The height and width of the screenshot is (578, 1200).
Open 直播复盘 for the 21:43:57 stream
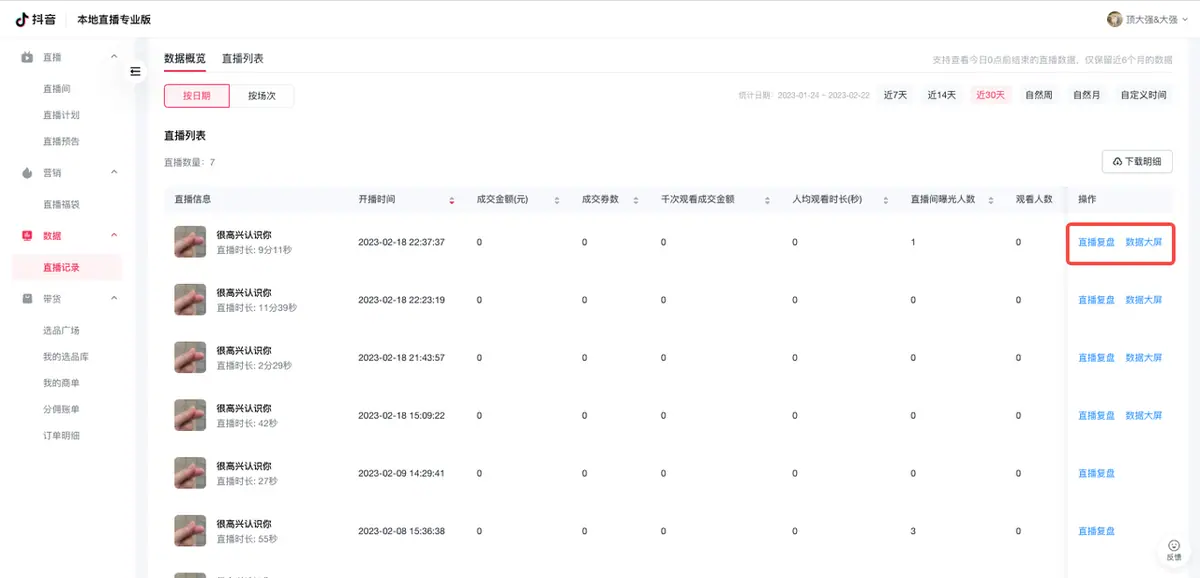click(1096, 358)
